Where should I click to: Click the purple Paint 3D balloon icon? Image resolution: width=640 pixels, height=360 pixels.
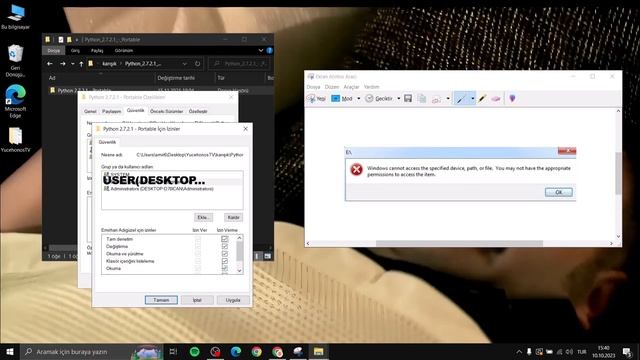pyautogui.click(x=512, y=98)
